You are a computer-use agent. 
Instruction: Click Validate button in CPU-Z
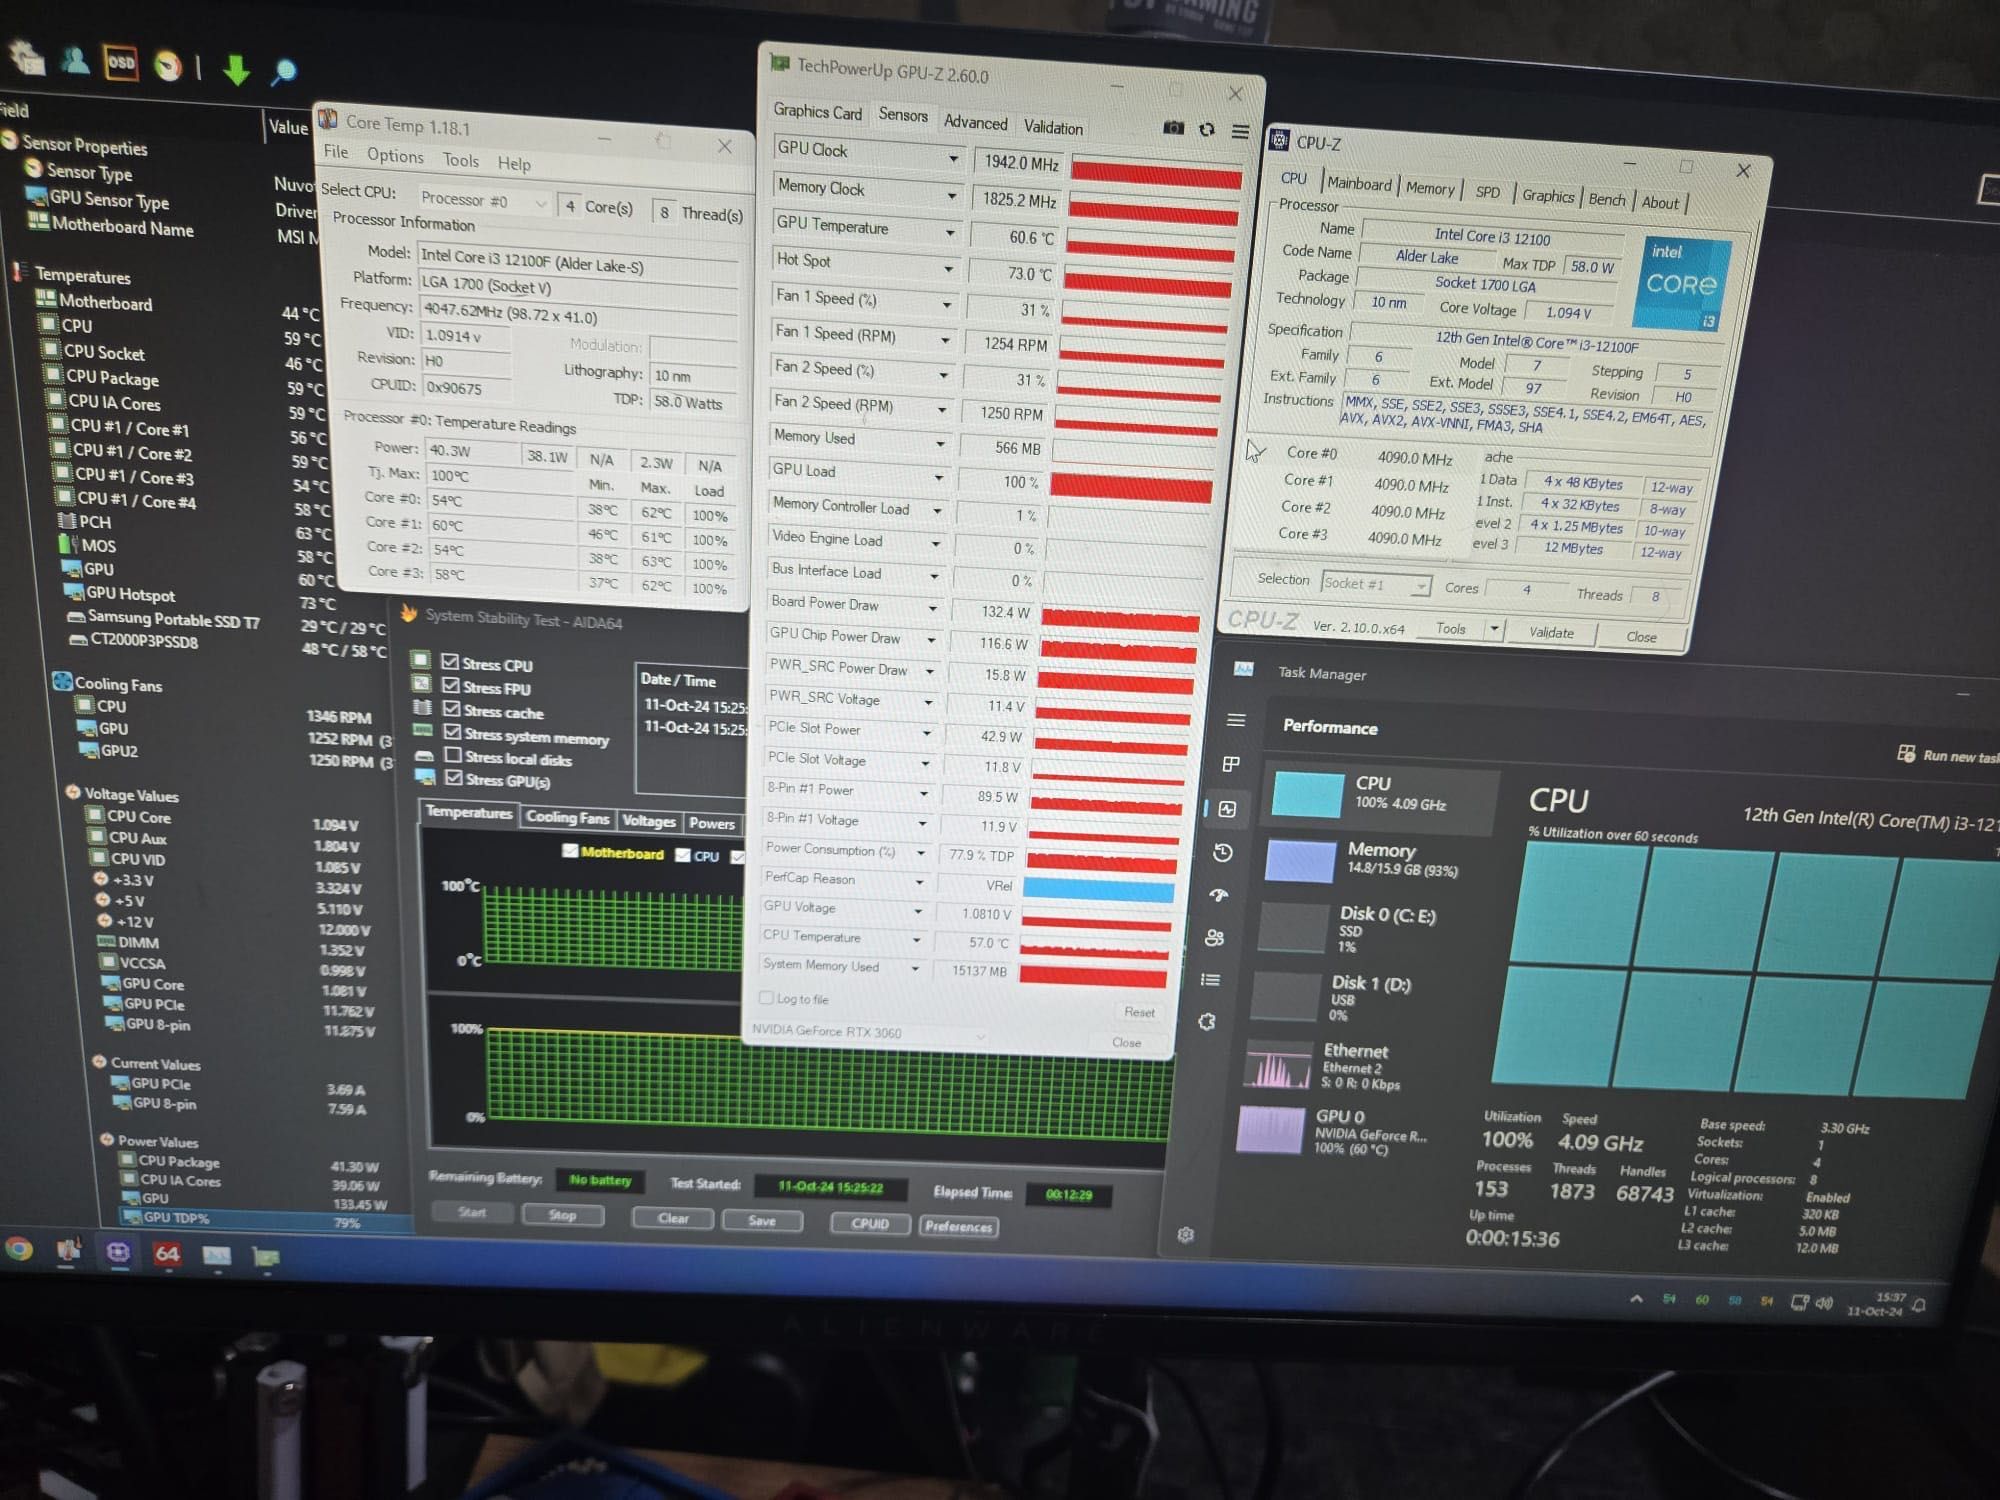pyautogui.click(x=1551, y=632)
